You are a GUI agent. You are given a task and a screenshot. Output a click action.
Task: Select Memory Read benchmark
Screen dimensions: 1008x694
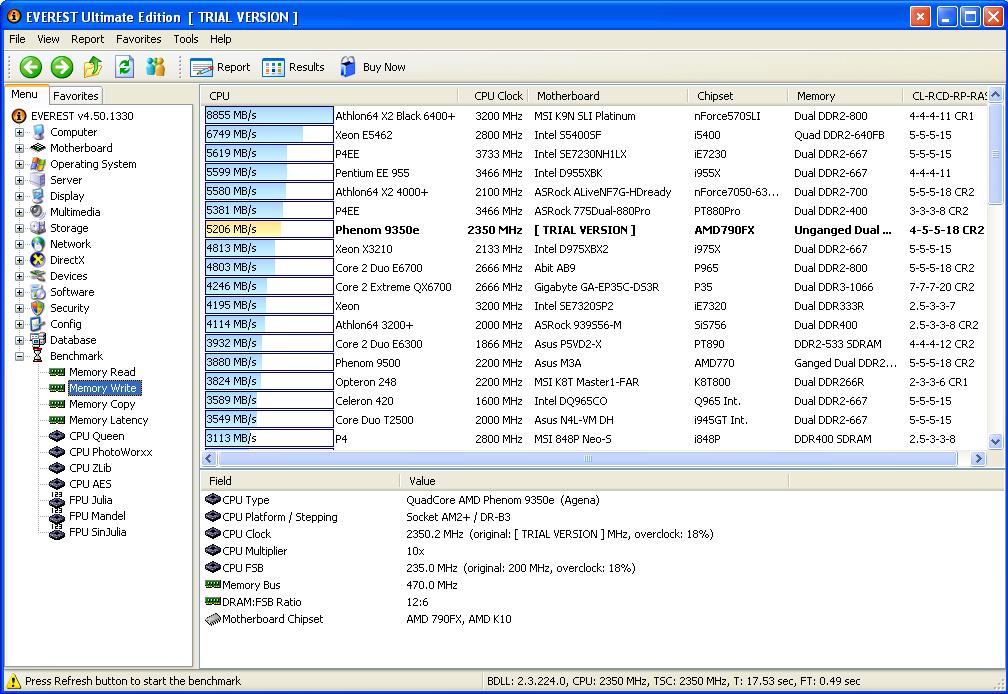(x=102, y=372)
